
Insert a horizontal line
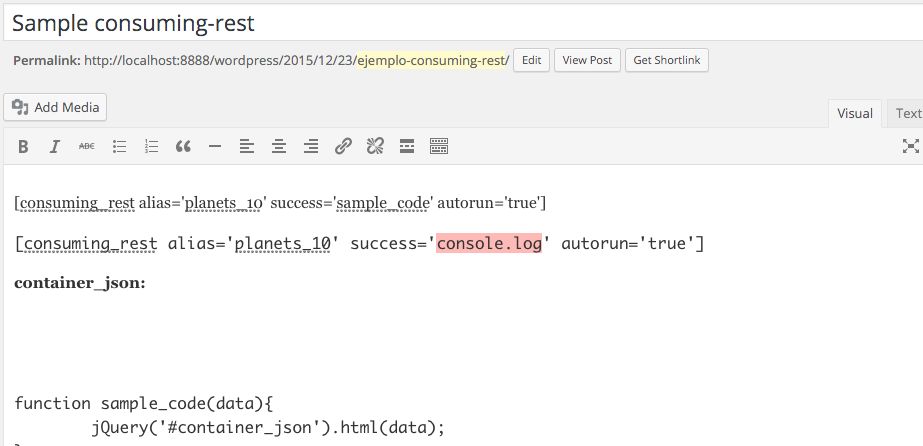(215, 146)
